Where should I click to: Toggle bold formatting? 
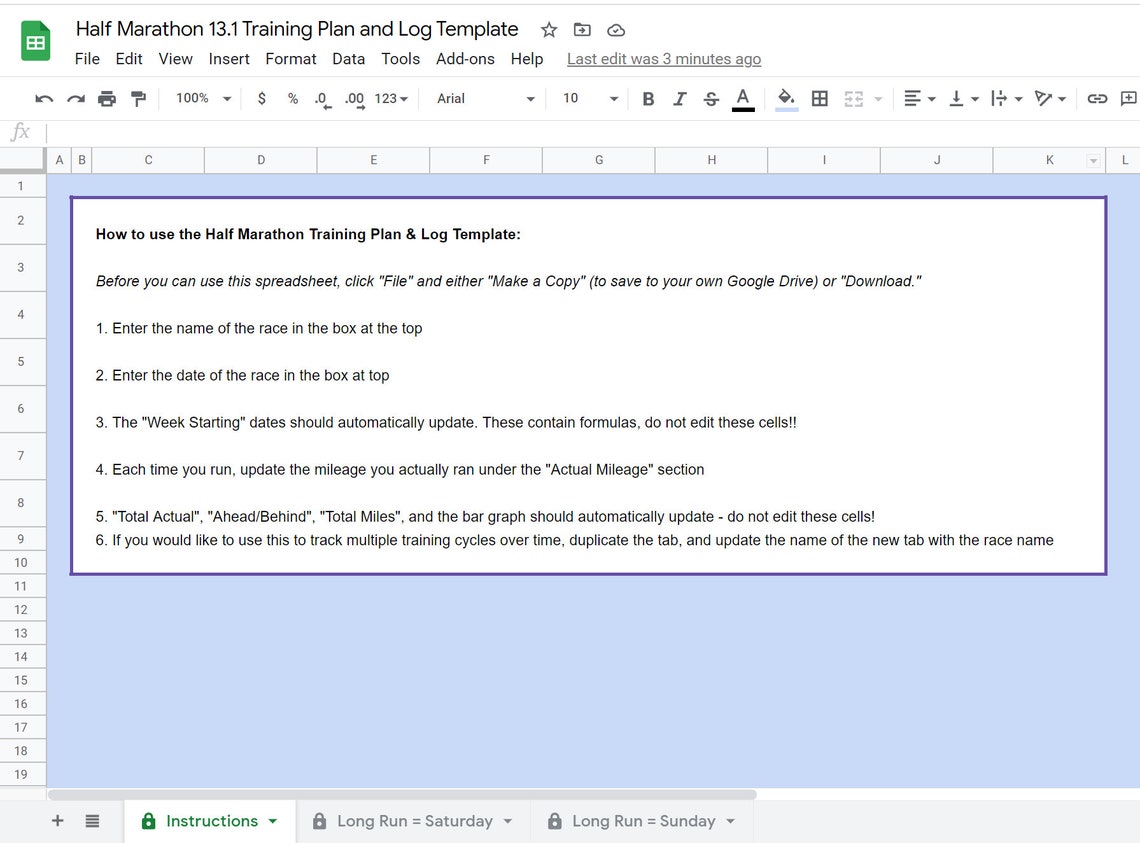(x=647, y=98)
